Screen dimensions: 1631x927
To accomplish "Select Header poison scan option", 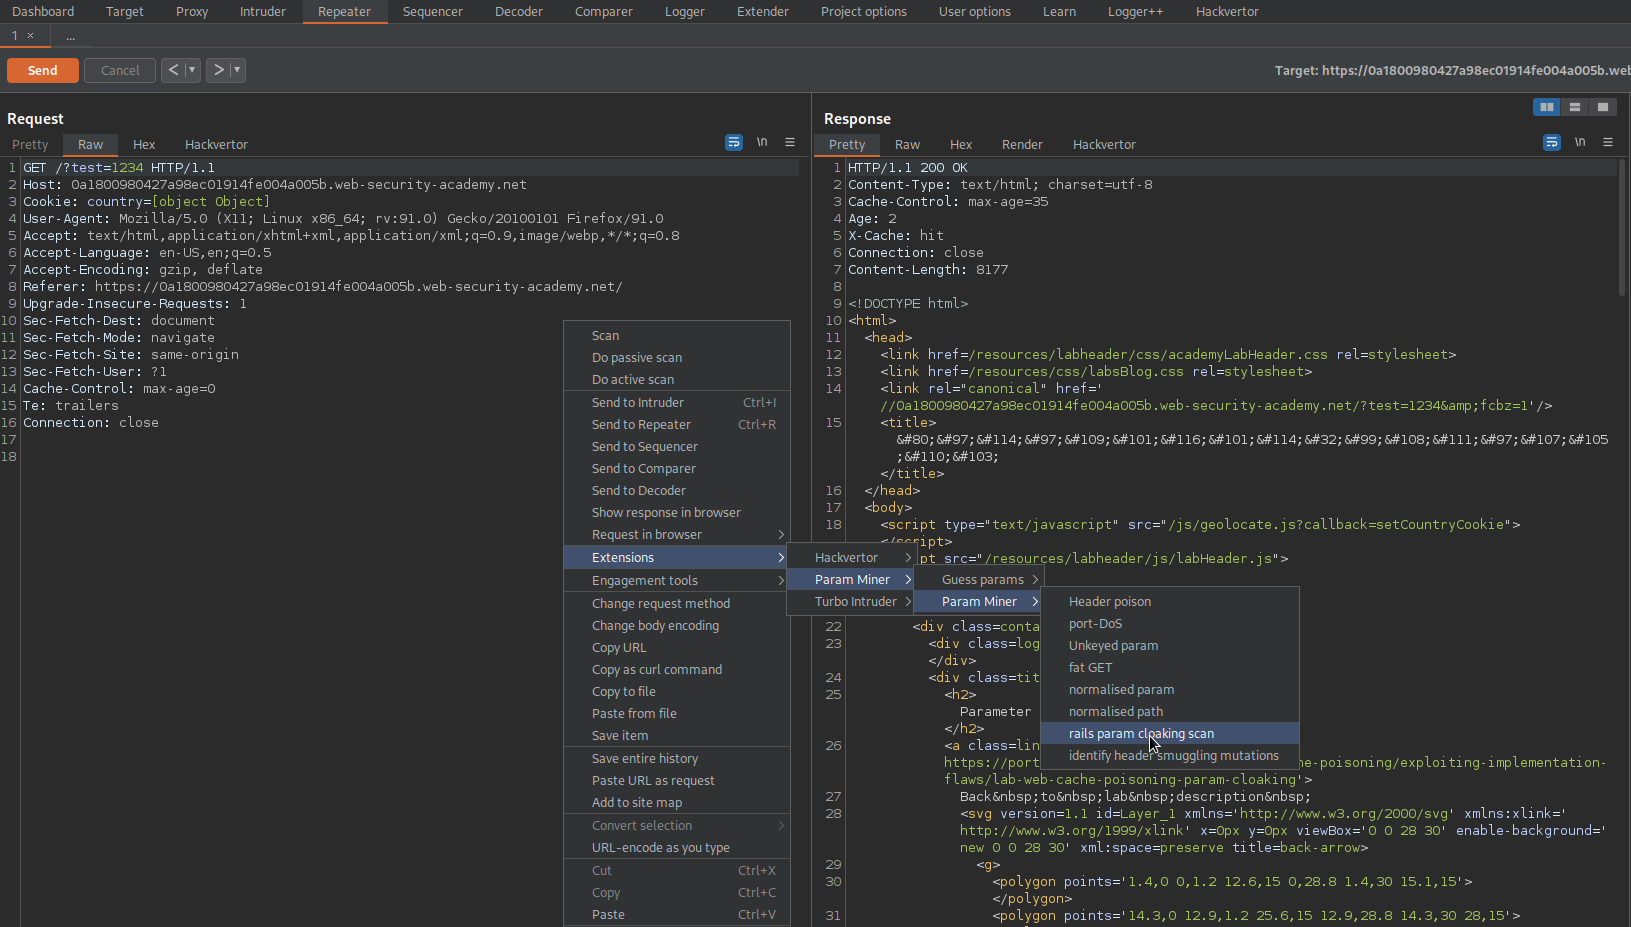I will click(1170, 602).
